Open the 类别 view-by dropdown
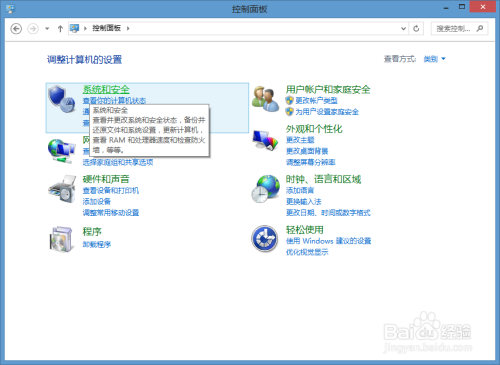500x365 pixels. [434, 59]
